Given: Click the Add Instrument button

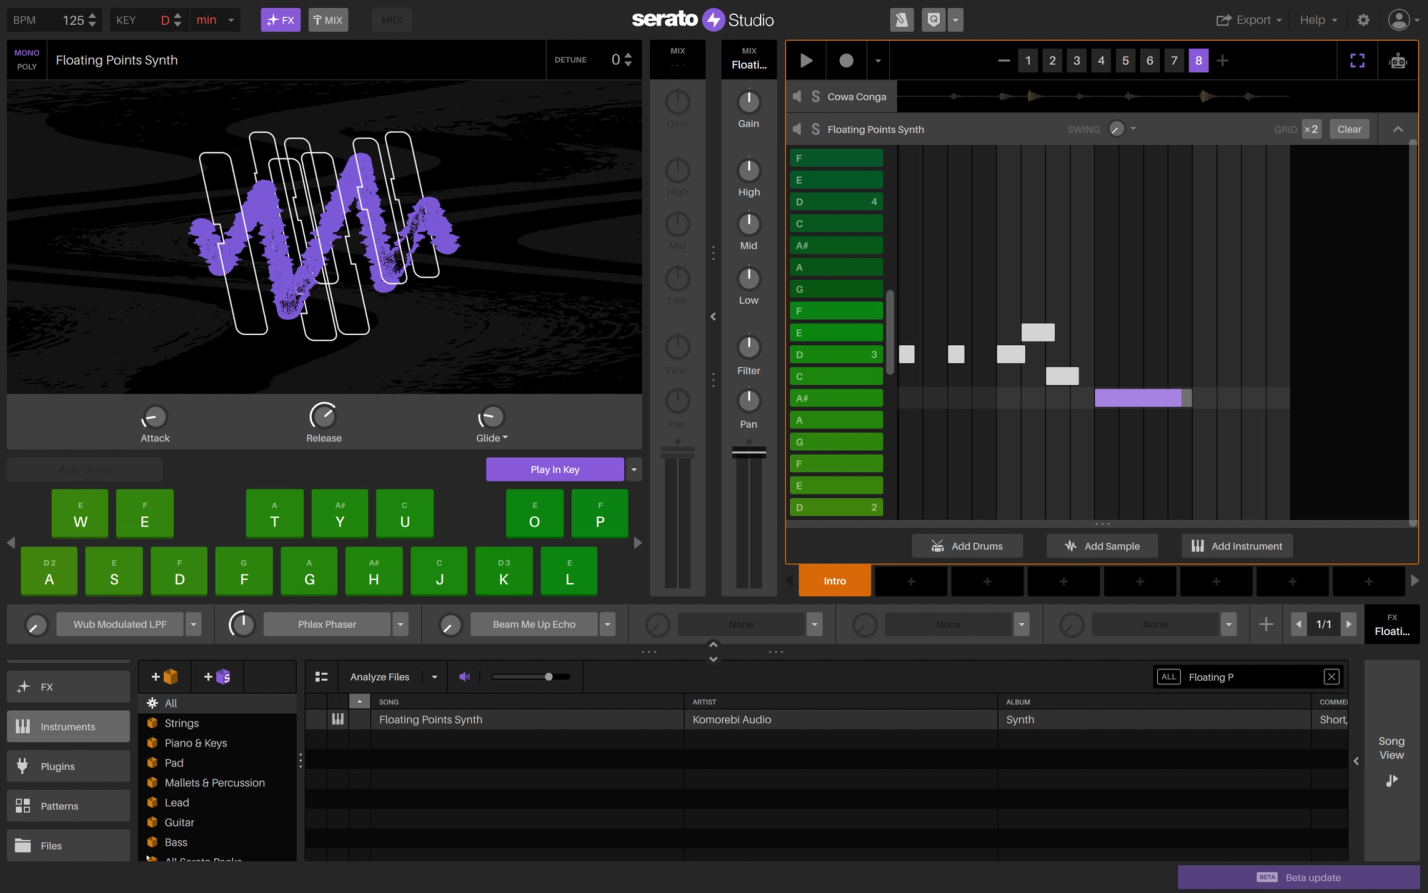Looking at the screenshot, I should (1237, 545).
